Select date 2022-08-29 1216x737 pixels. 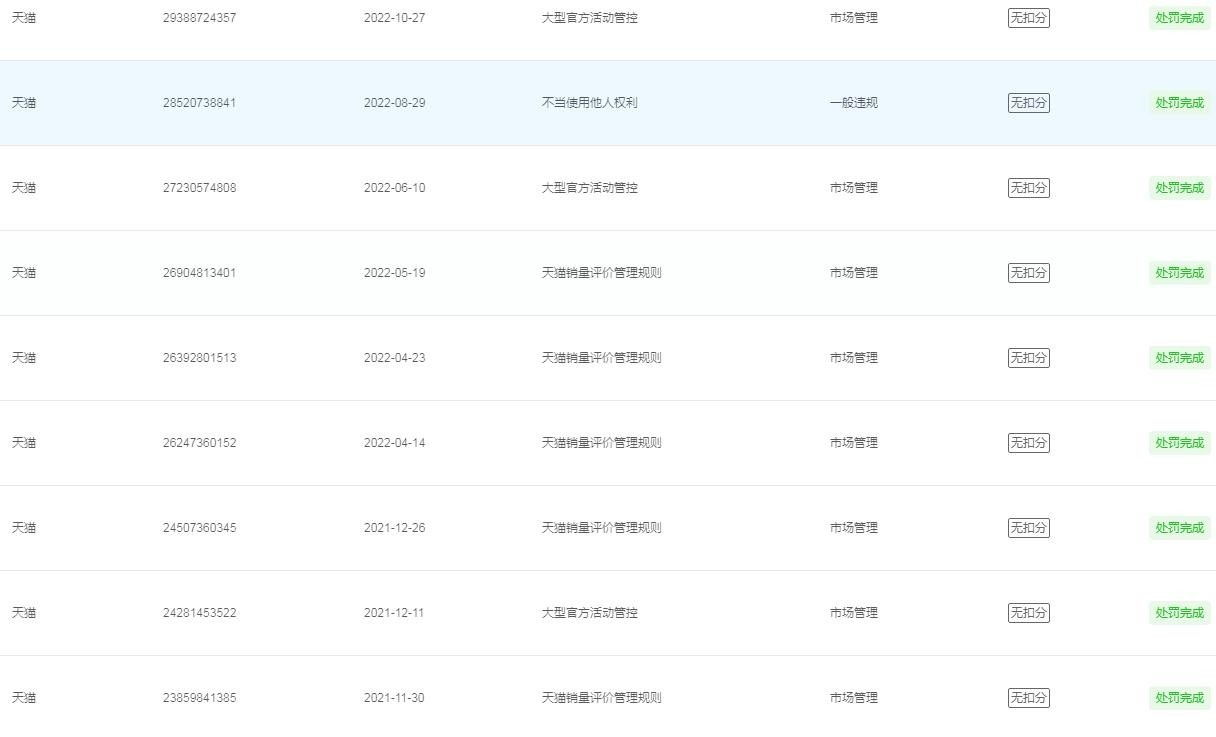(x=394, y=103)
